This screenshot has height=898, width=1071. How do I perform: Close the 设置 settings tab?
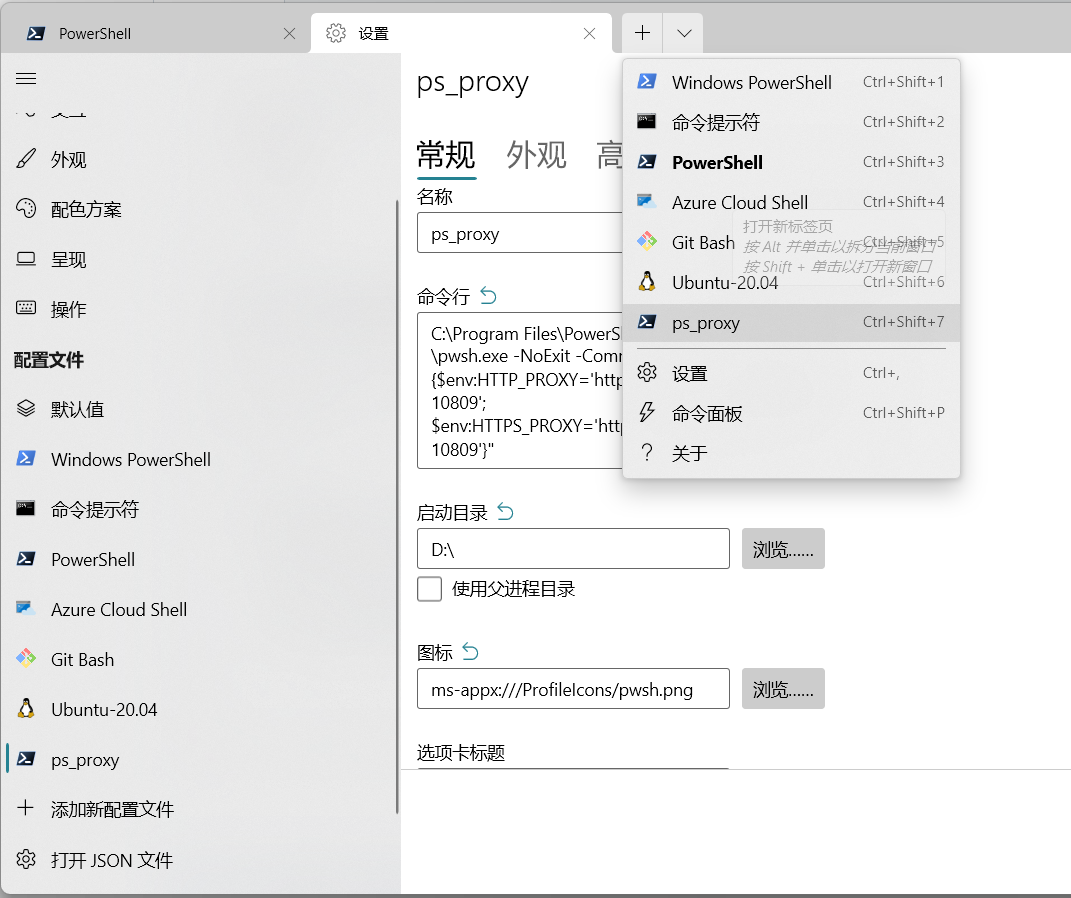(x=589, y=33)
